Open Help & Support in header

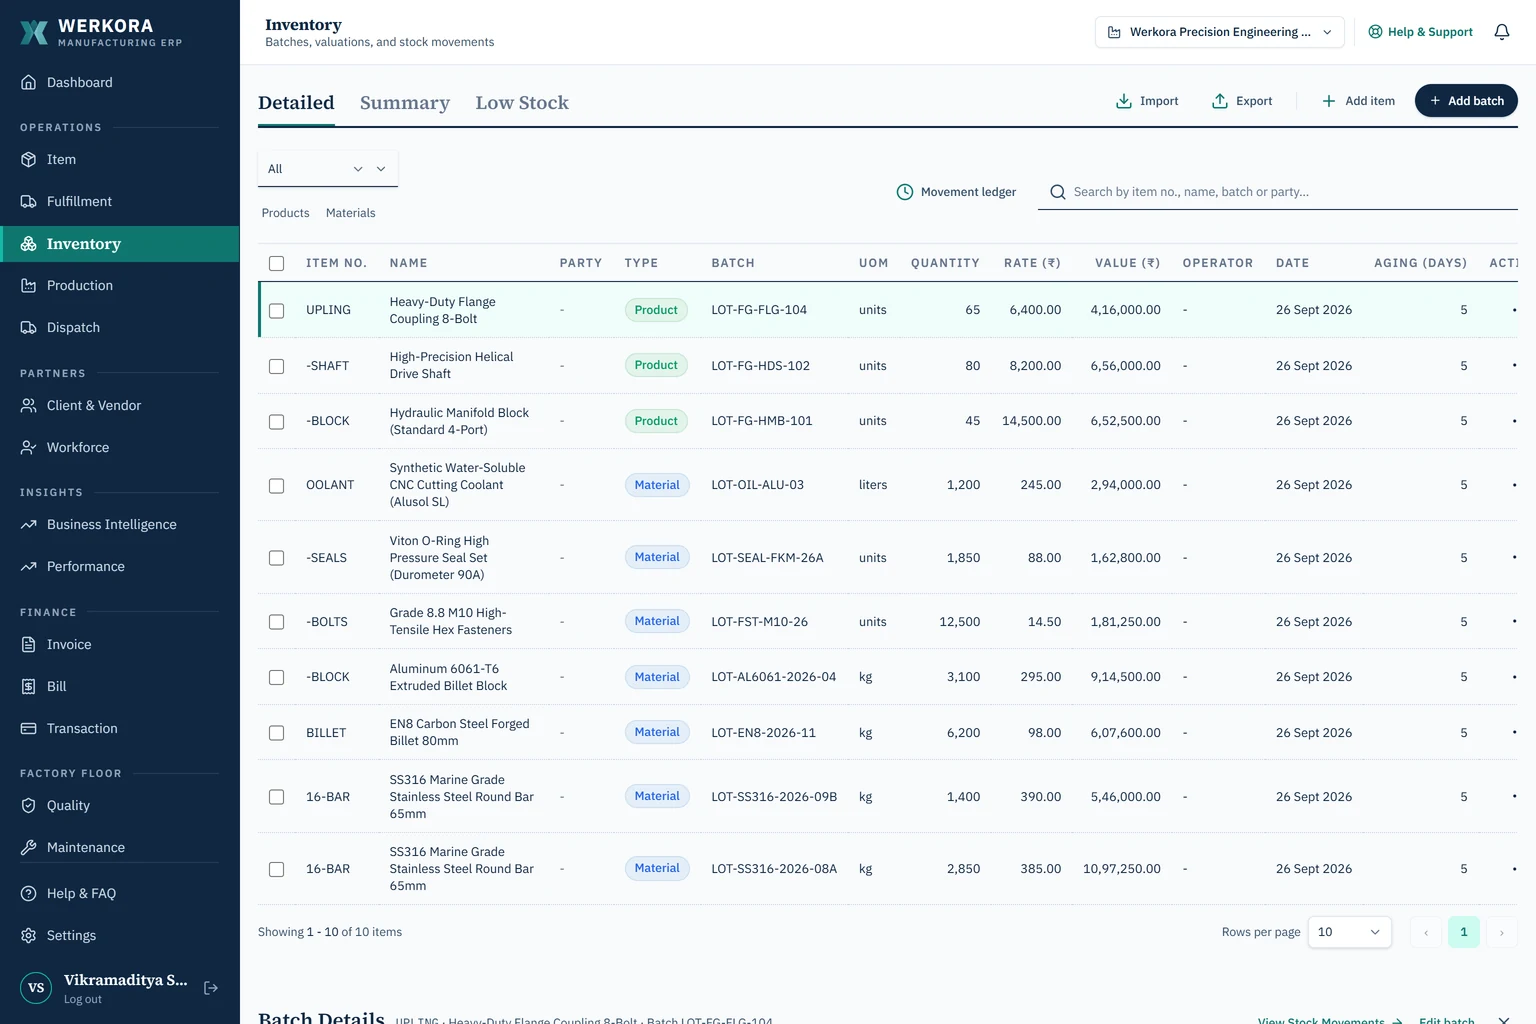click(1420, 32)
